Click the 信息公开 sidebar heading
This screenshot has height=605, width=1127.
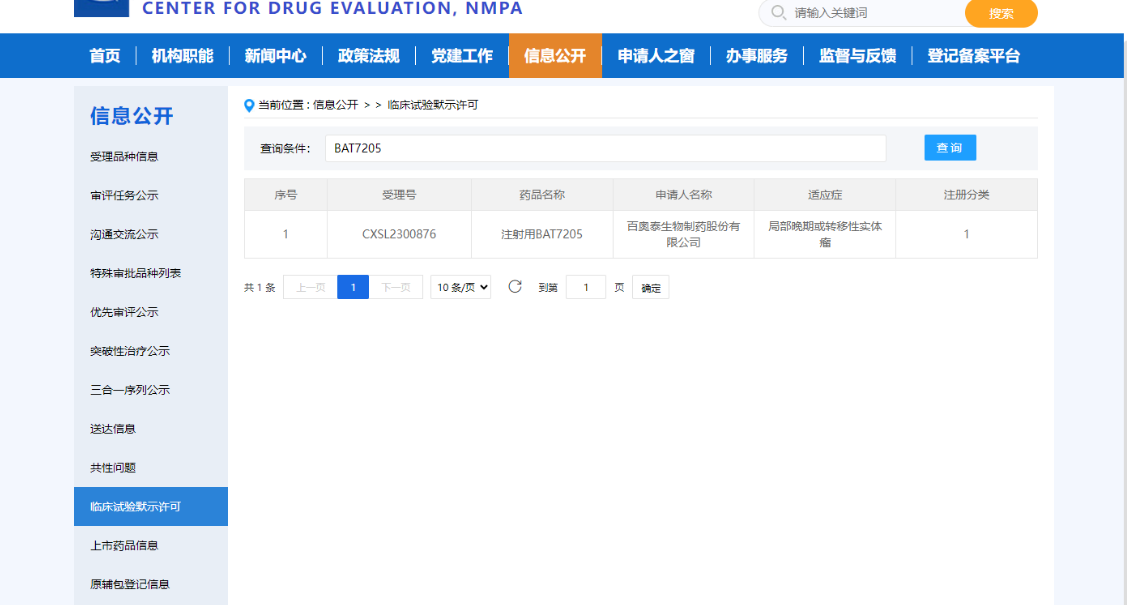132,116
